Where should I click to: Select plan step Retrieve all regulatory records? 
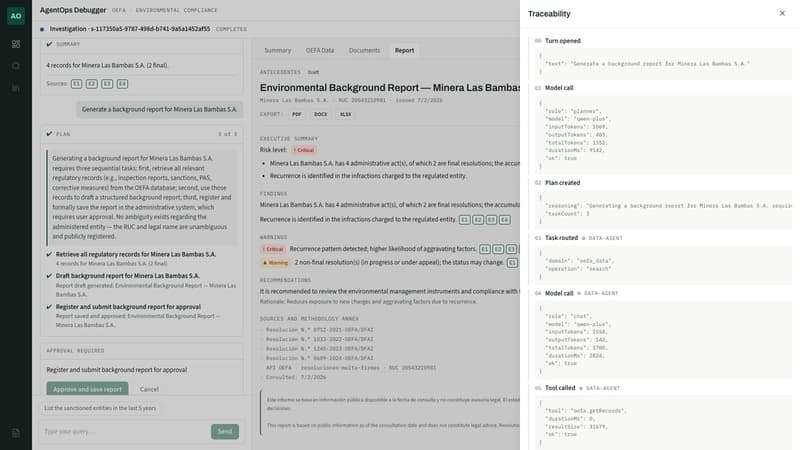point(136,255)
